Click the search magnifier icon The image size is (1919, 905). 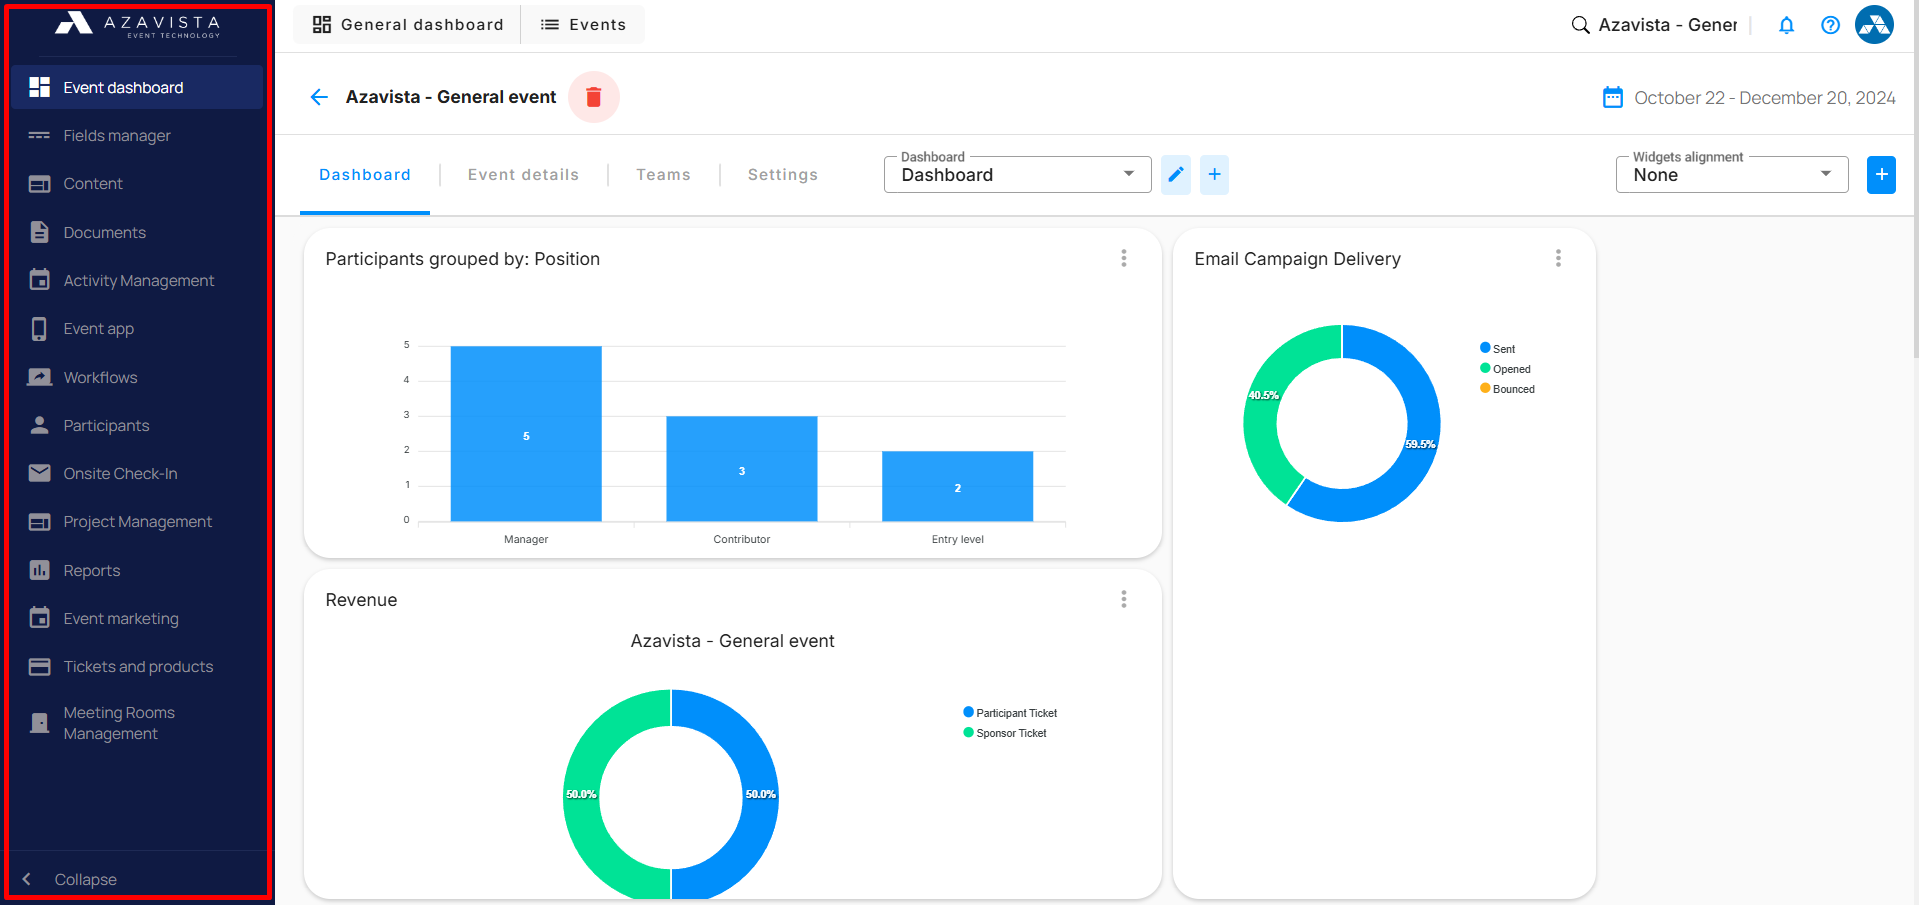click(x=1580, y=25)
